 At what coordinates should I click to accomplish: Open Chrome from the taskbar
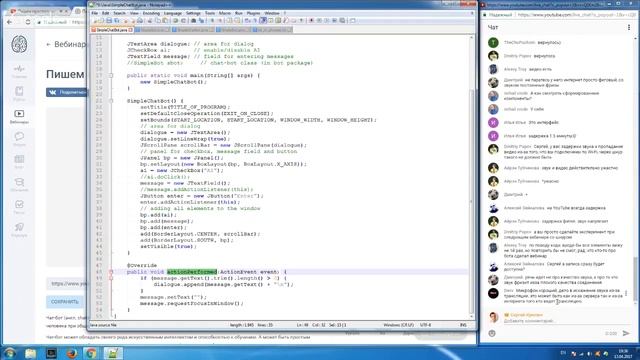91,353
